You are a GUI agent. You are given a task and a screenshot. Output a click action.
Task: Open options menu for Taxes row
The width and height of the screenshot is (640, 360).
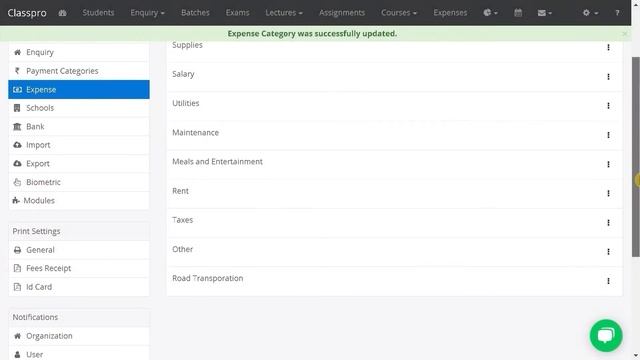[608, 222]
